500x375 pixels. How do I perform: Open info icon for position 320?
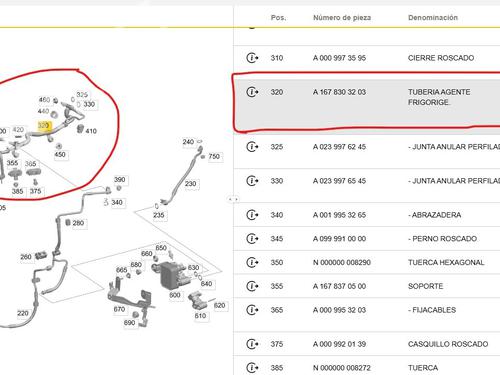pyautogui.click(x=252, y=92)
